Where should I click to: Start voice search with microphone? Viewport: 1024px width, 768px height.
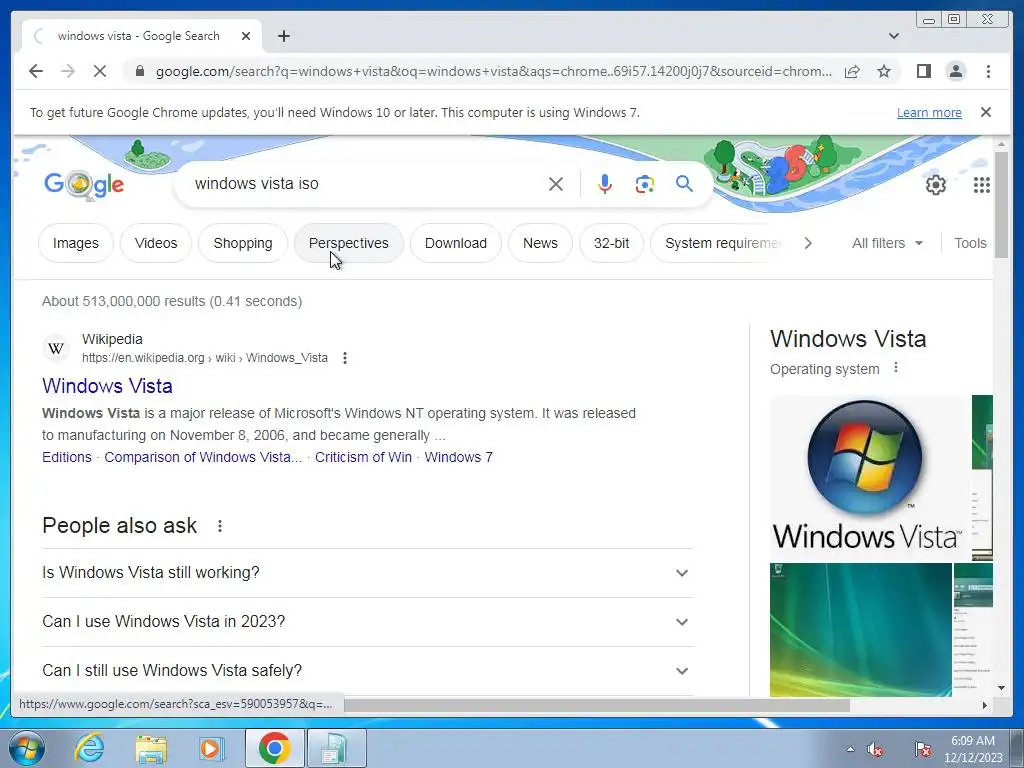pos(605,184)
